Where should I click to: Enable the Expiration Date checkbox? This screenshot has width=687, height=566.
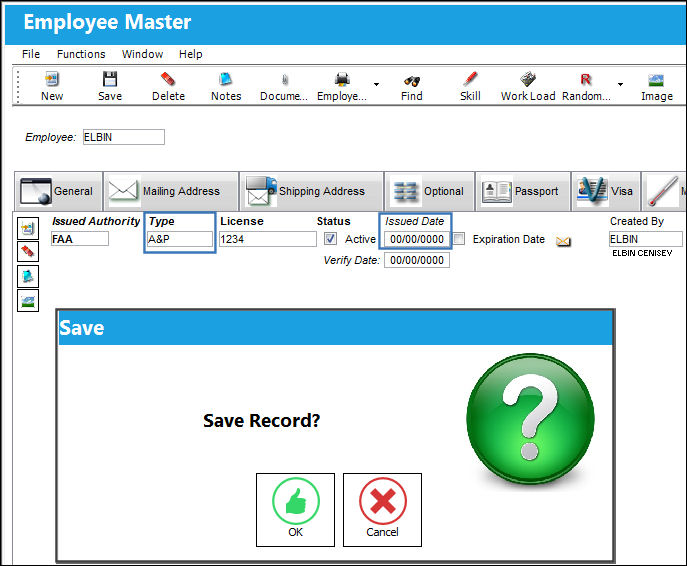click(459, 239)
